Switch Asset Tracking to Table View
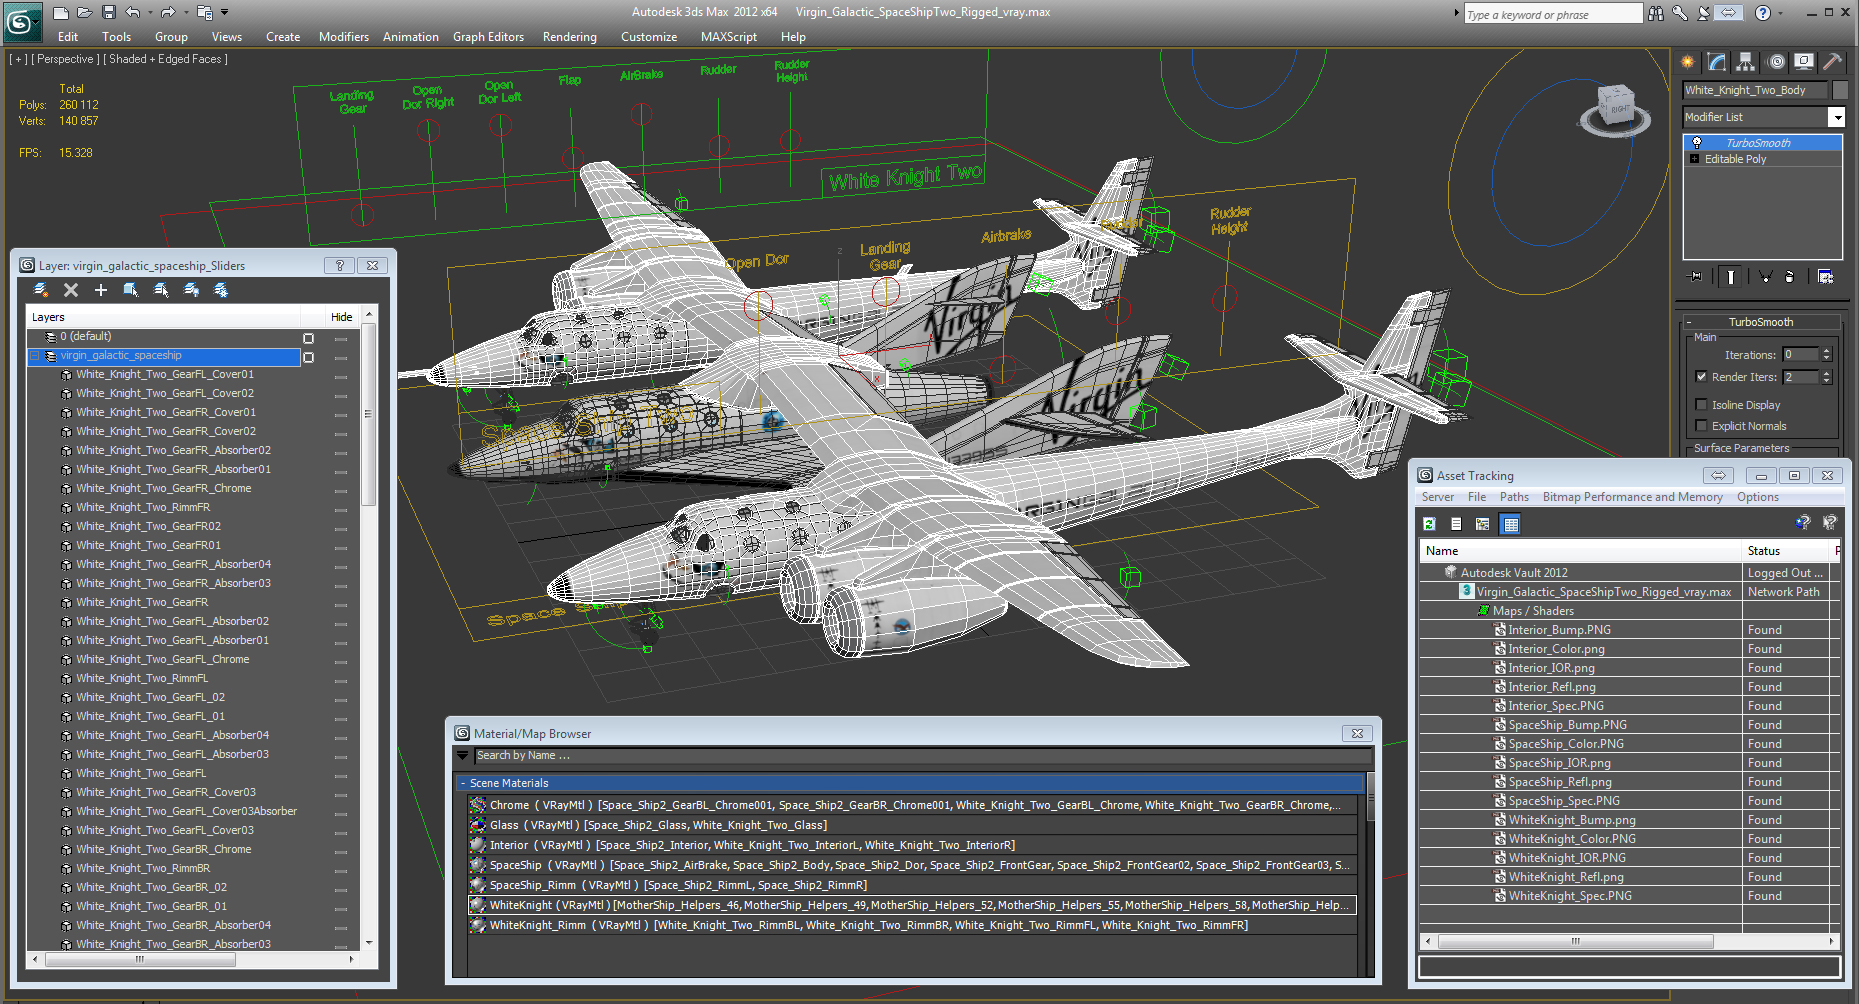The height and width of the screenshot is (1004, 1859). click(1511, 524)
